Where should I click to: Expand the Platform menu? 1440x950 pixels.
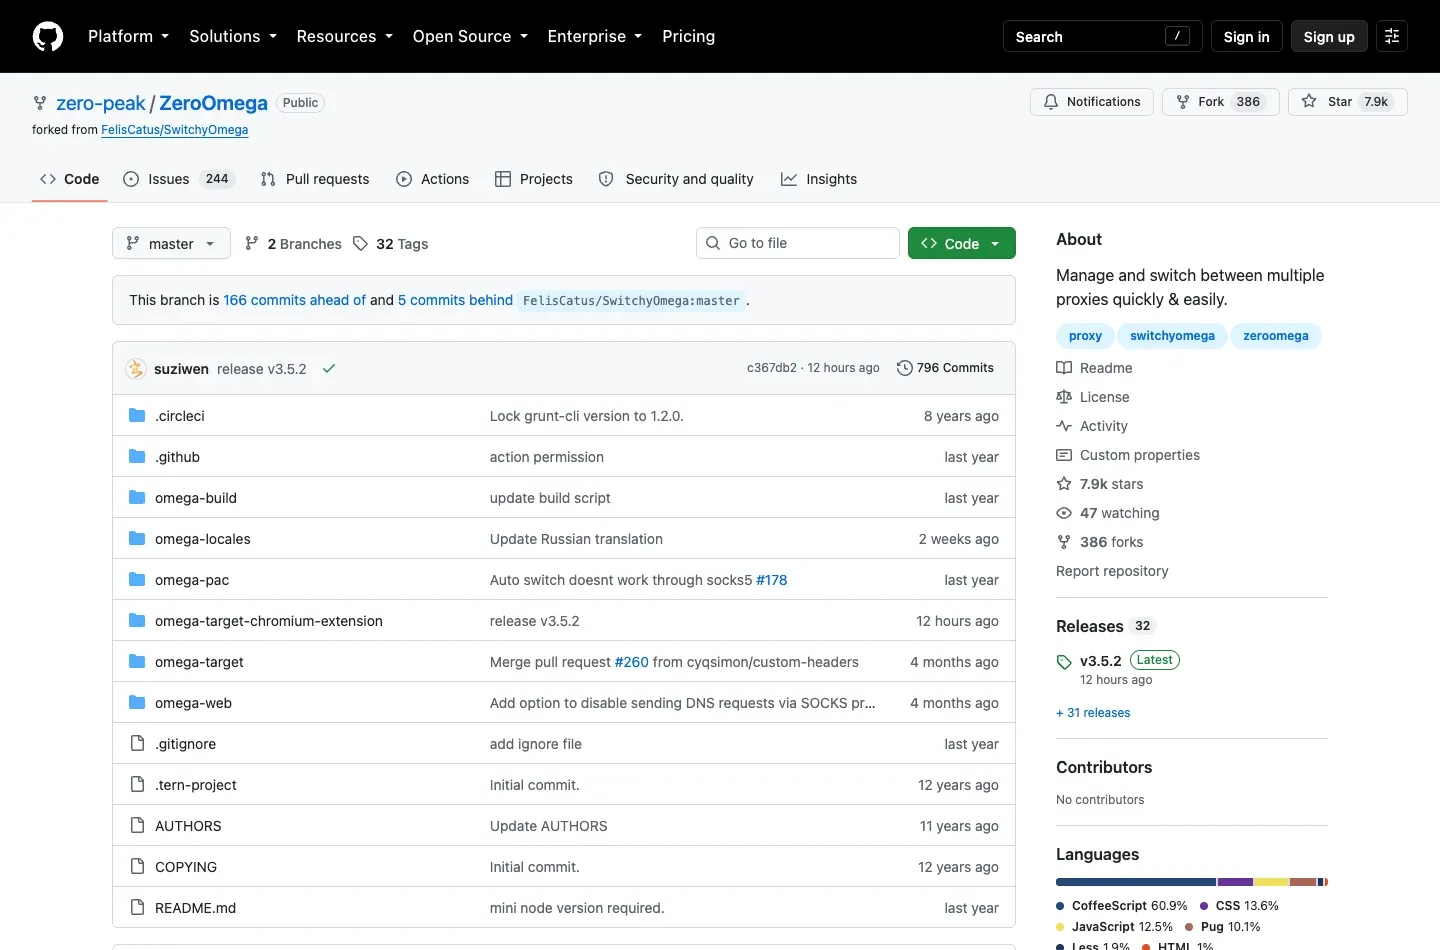click(x=128, y=36)
